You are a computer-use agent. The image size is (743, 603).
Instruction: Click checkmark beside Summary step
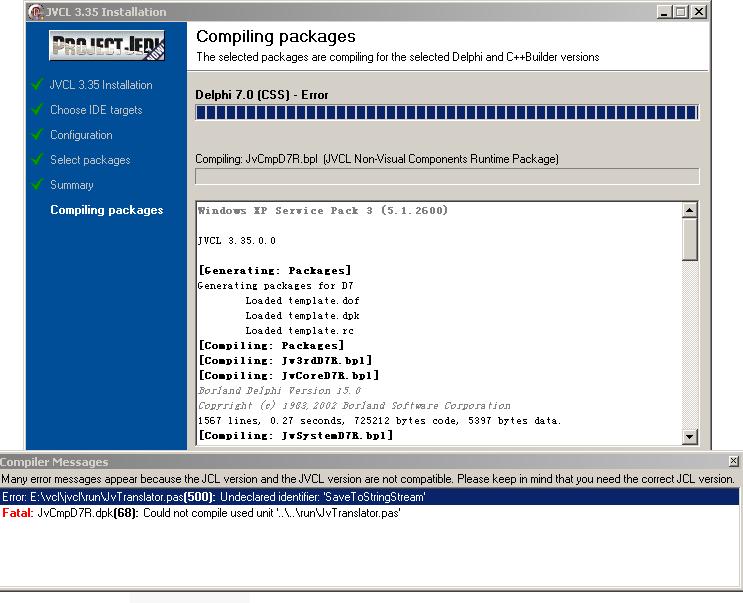(37, 185)
